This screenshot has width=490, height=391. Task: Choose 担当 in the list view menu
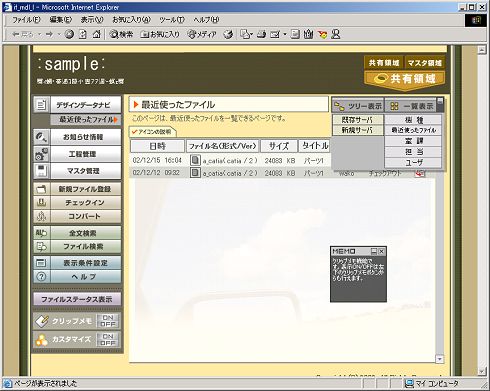[x=413, y=152]
